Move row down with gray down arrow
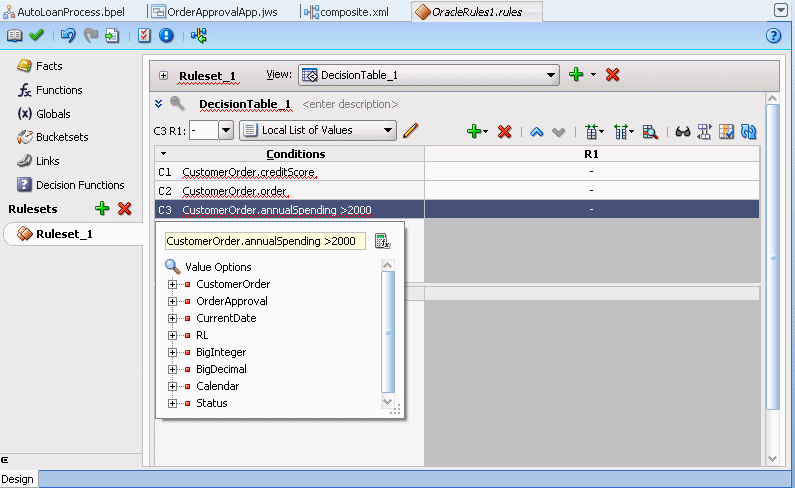 point(558,132)
